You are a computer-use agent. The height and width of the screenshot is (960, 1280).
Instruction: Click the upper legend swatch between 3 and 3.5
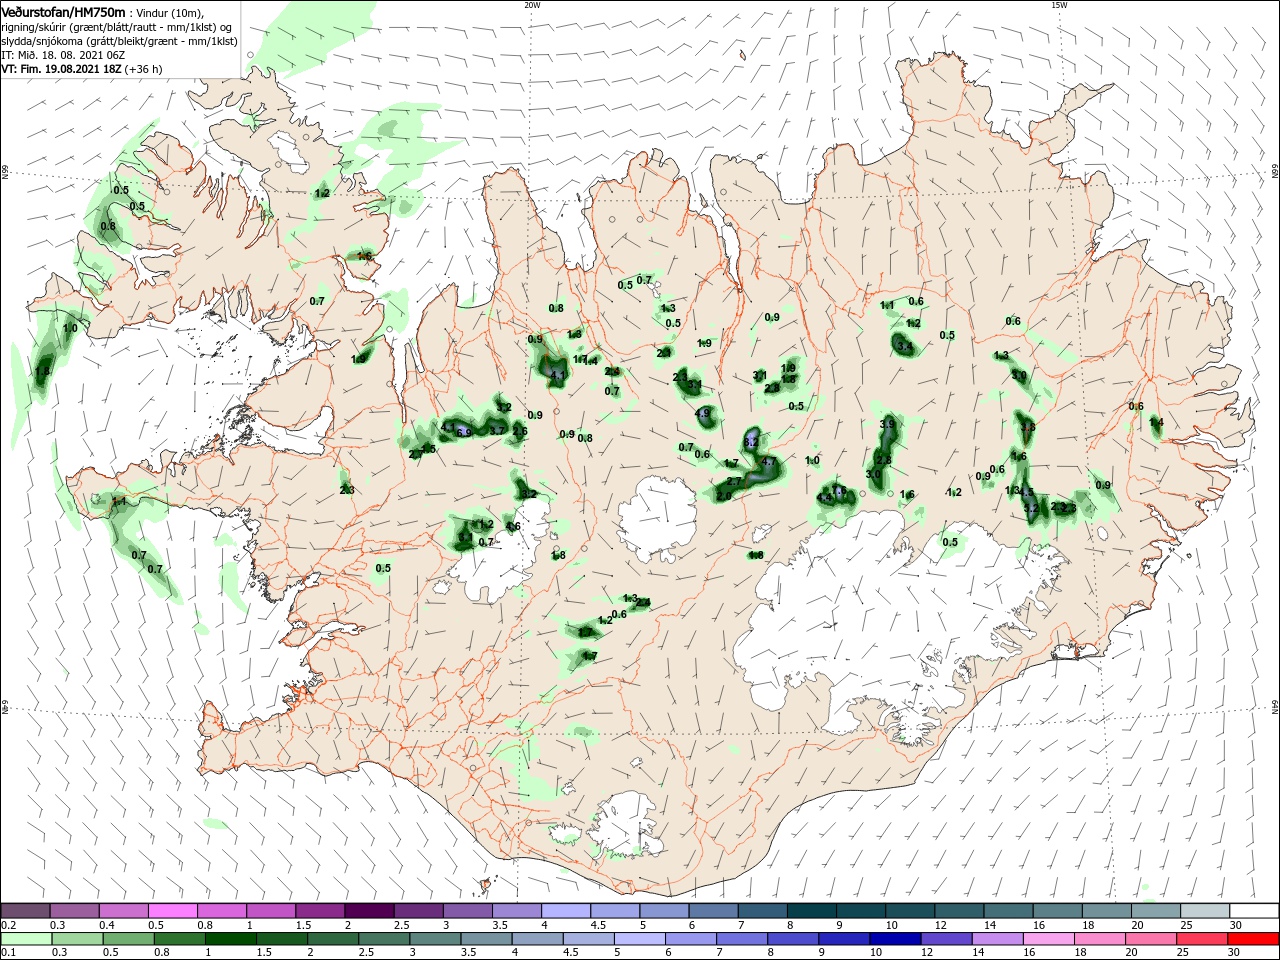pos(467,911)
